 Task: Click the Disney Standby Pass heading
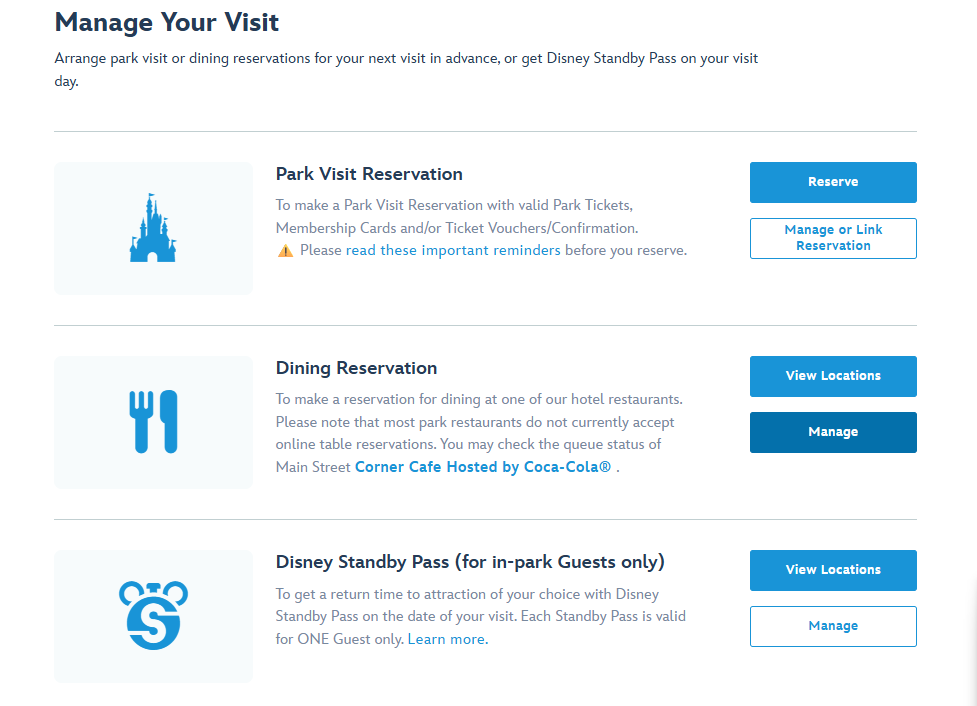[x=470, y=562]
